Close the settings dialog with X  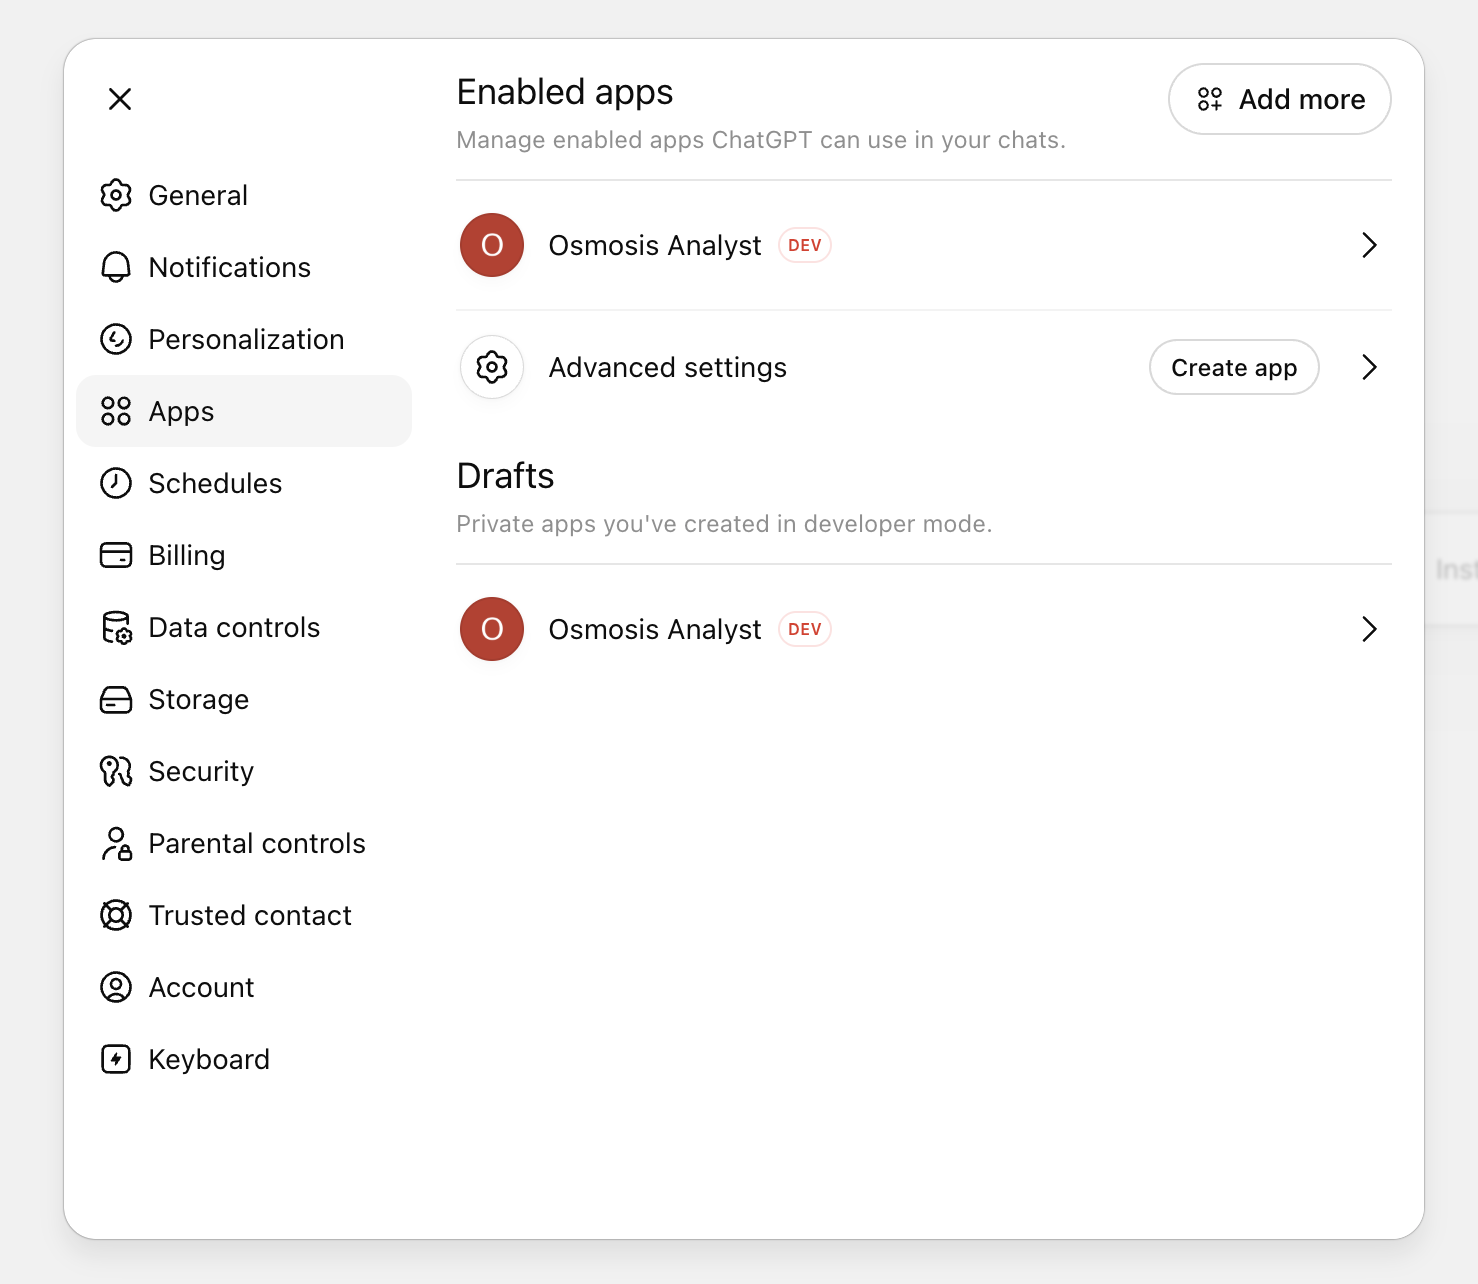click(120, 99)
